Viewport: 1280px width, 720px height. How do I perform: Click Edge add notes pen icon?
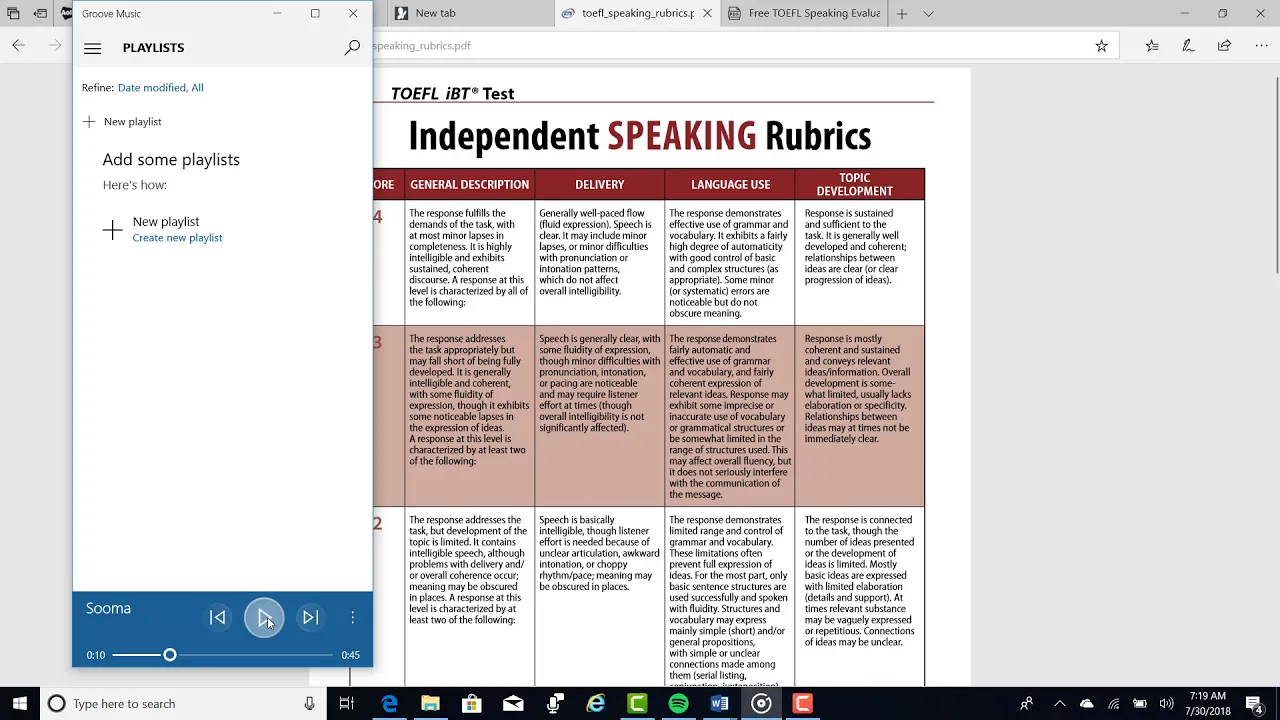(x=1188, y=45)
